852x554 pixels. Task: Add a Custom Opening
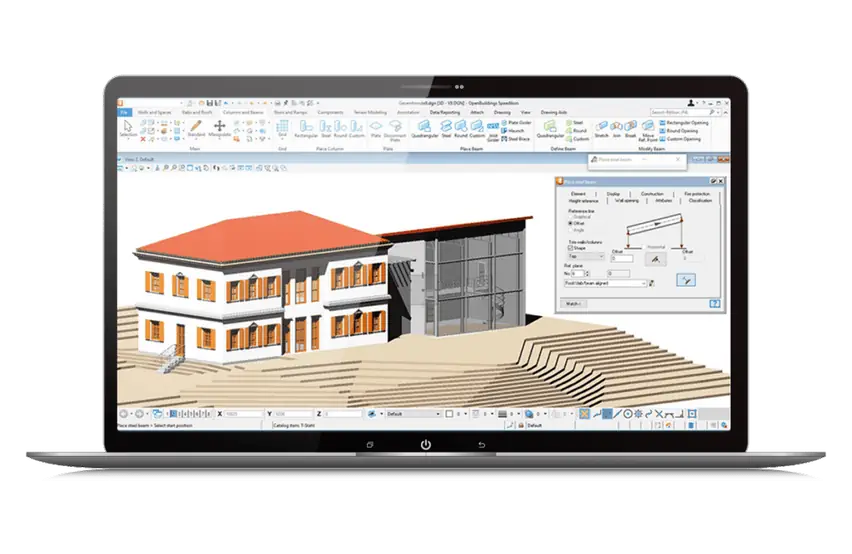pos(680,139)
